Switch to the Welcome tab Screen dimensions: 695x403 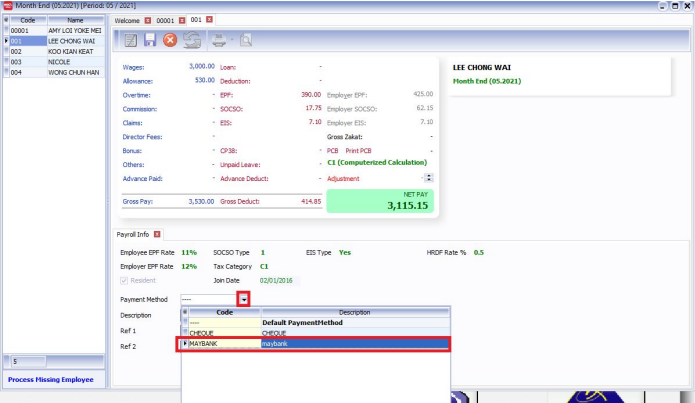(127, 20)
